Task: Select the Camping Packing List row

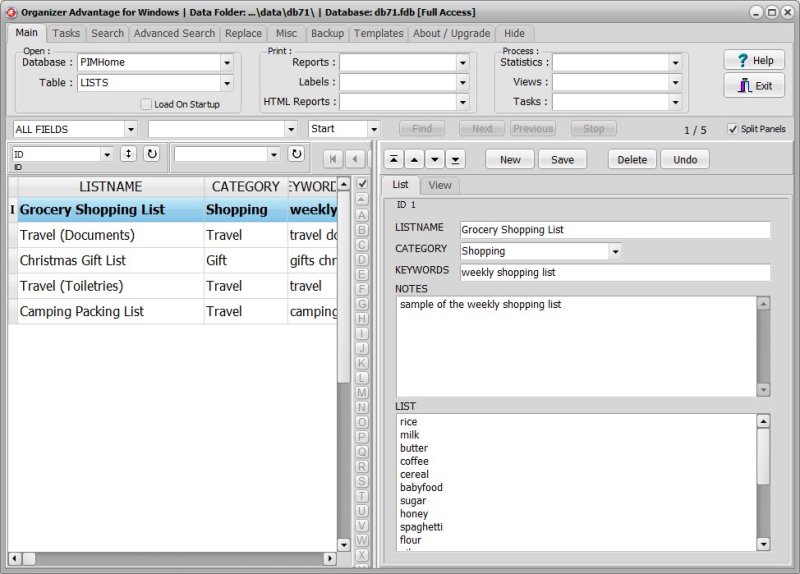Action: [172, 312]
